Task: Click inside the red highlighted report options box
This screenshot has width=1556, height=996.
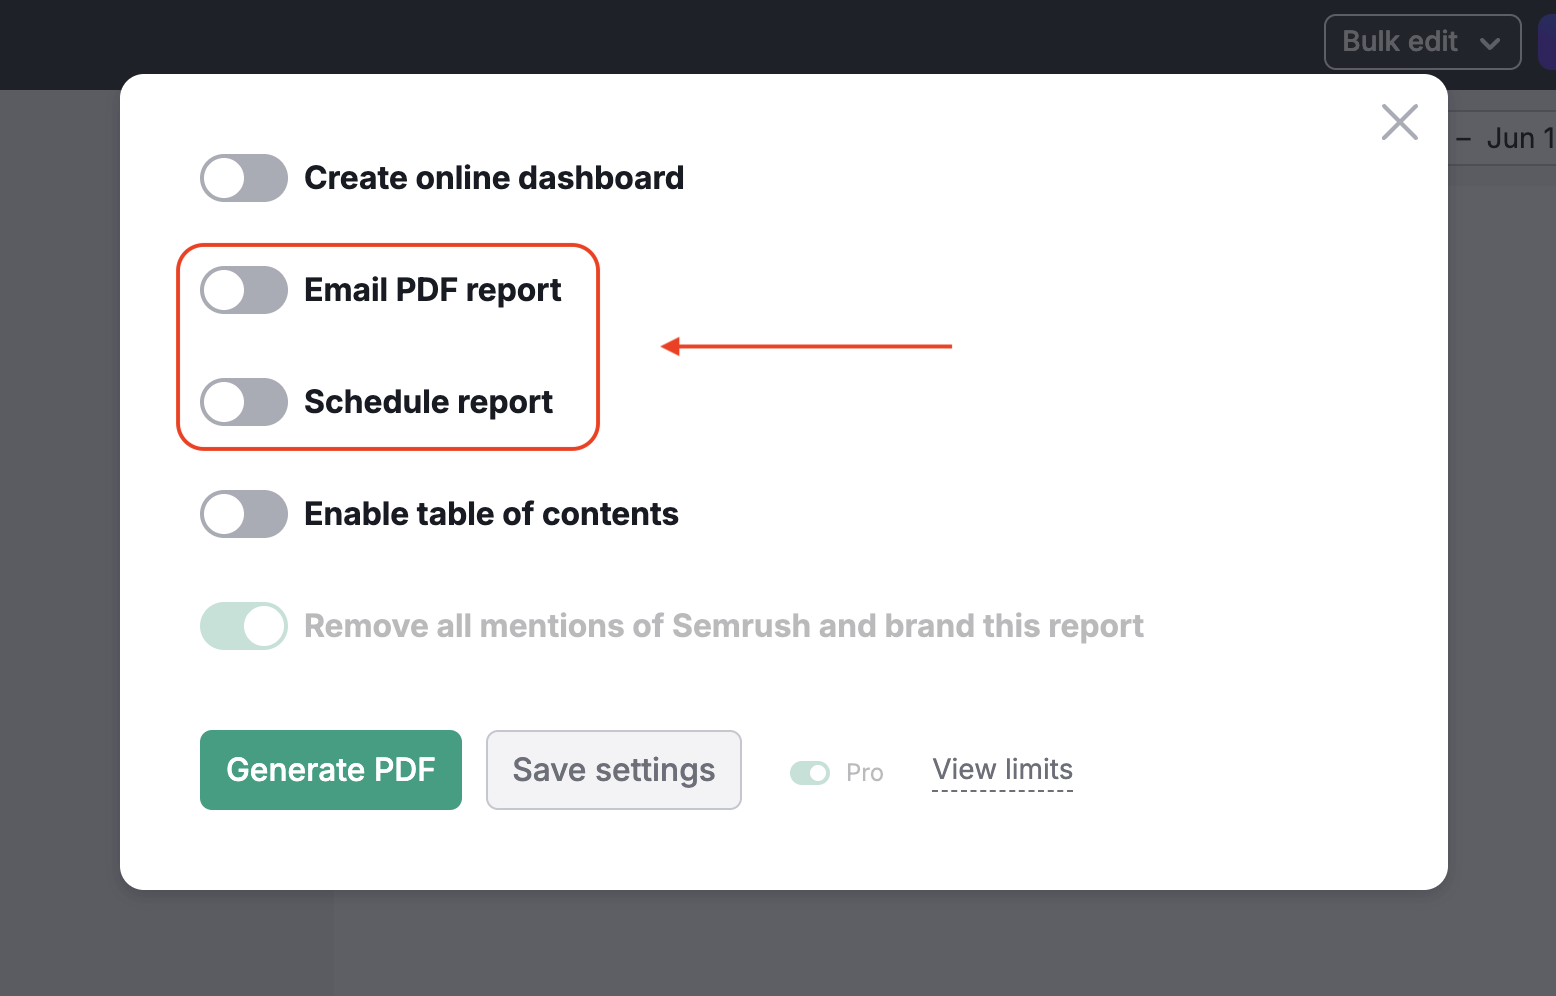Action: click(x=388, y=346)
